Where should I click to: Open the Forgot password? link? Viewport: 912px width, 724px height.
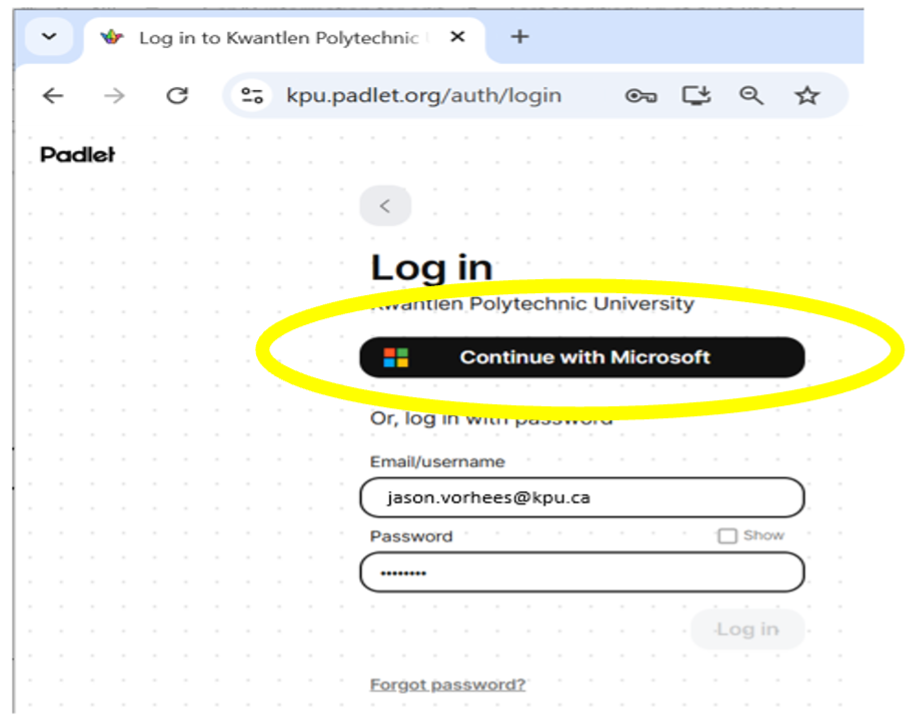[448, 684]
